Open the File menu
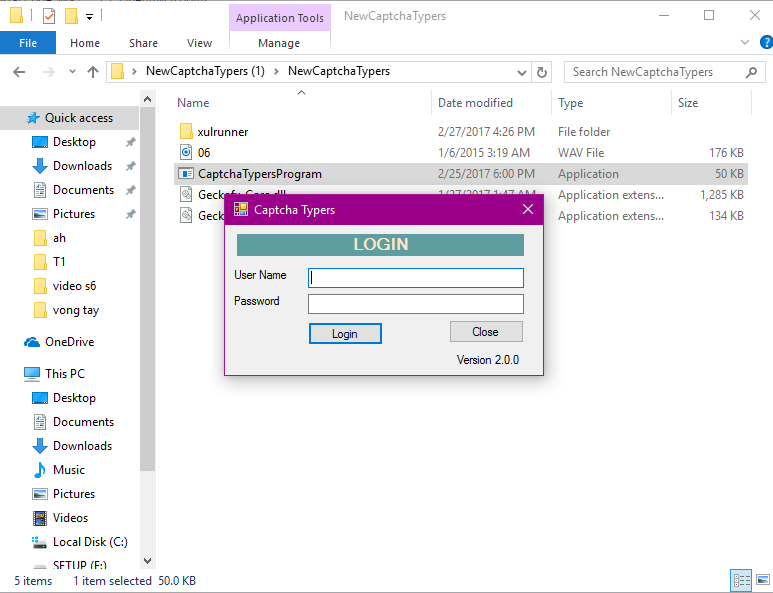773x593 pixels. (28, 43)
